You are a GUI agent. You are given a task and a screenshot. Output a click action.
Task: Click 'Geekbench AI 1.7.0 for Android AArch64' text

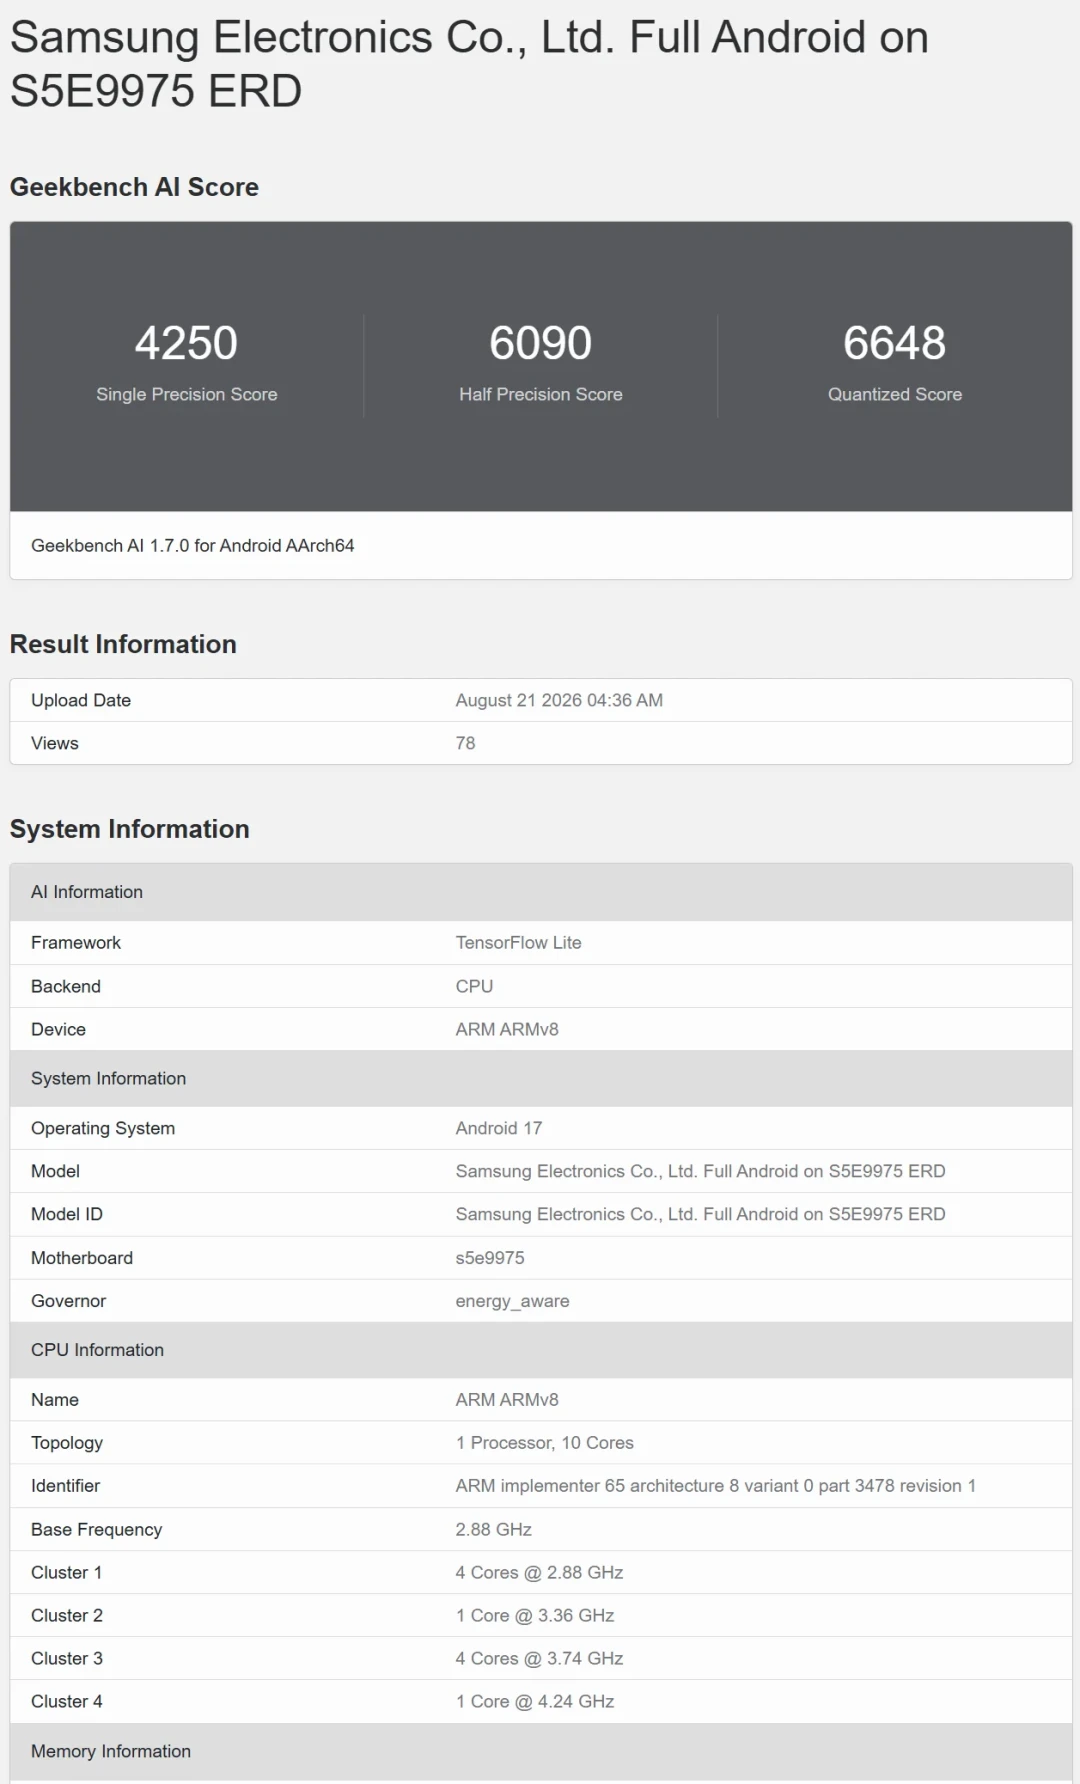193,545
